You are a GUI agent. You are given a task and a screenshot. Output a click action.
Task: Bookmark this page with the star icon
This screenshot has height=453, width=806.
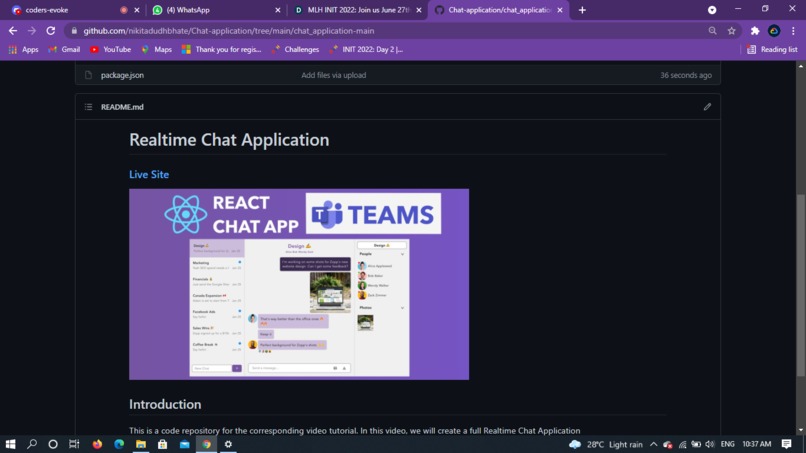(x=731, y=31)
